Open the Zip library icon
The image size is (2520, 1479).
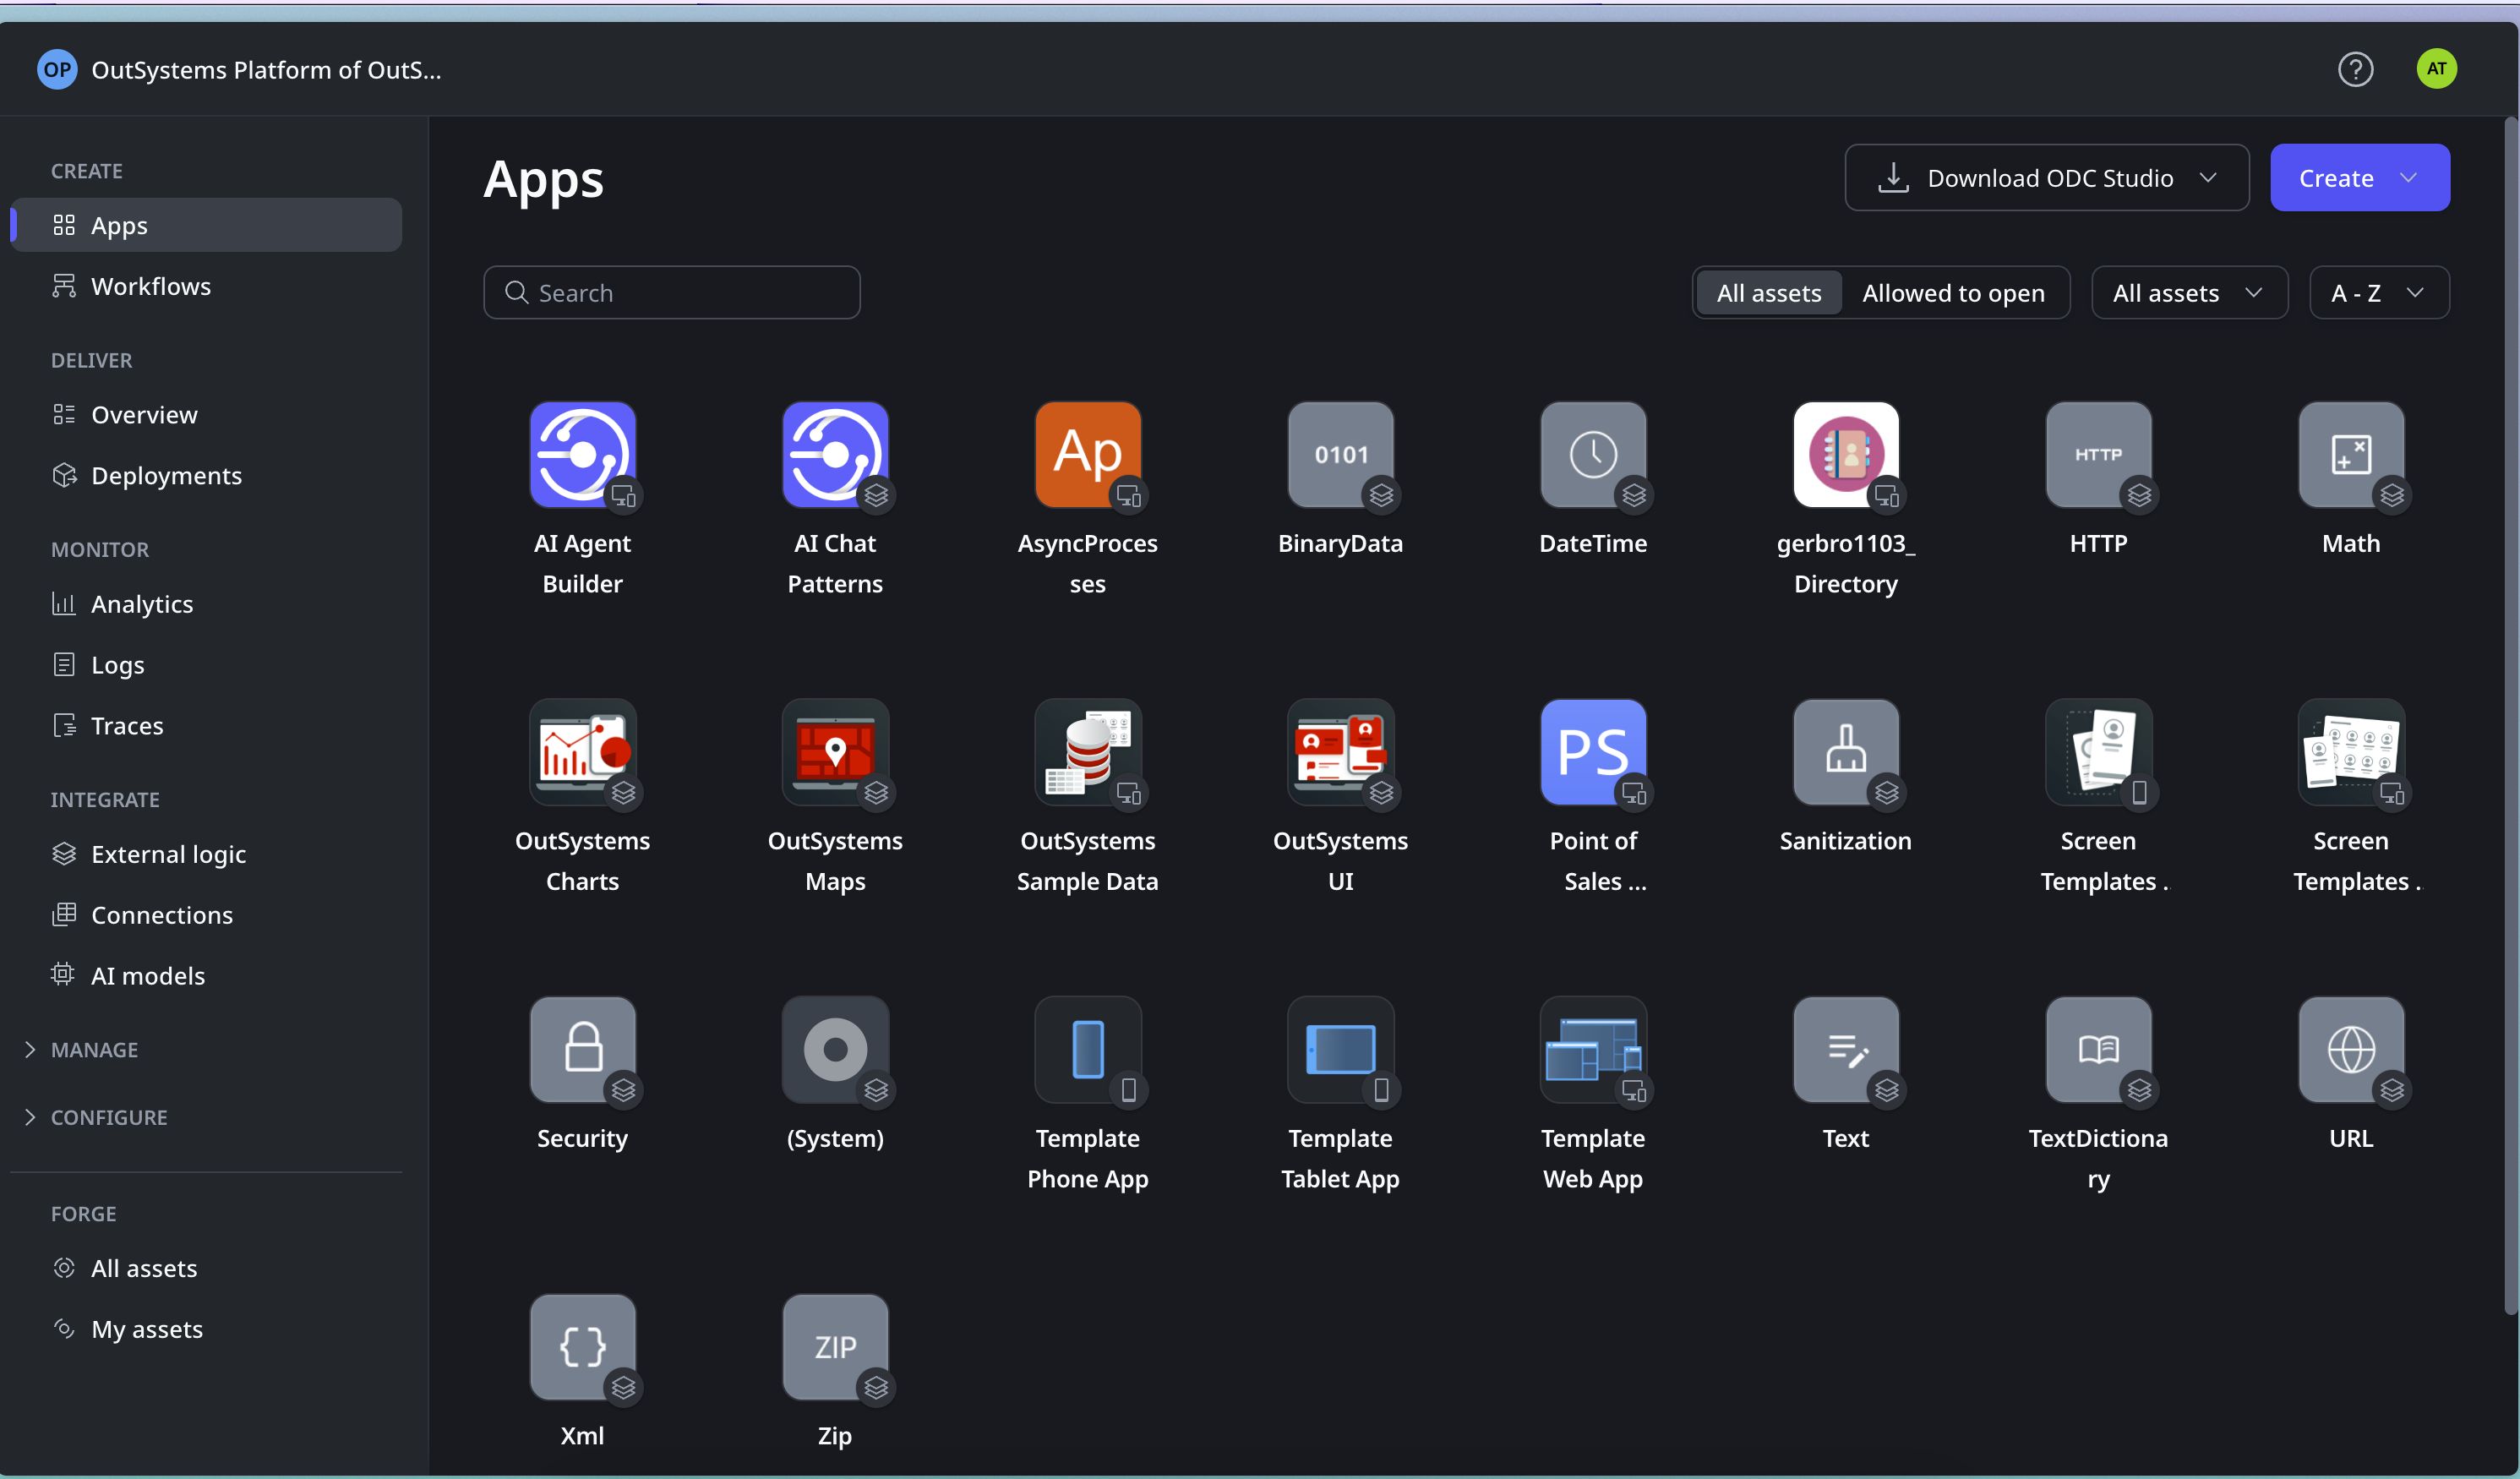[x=835, y=1347]
